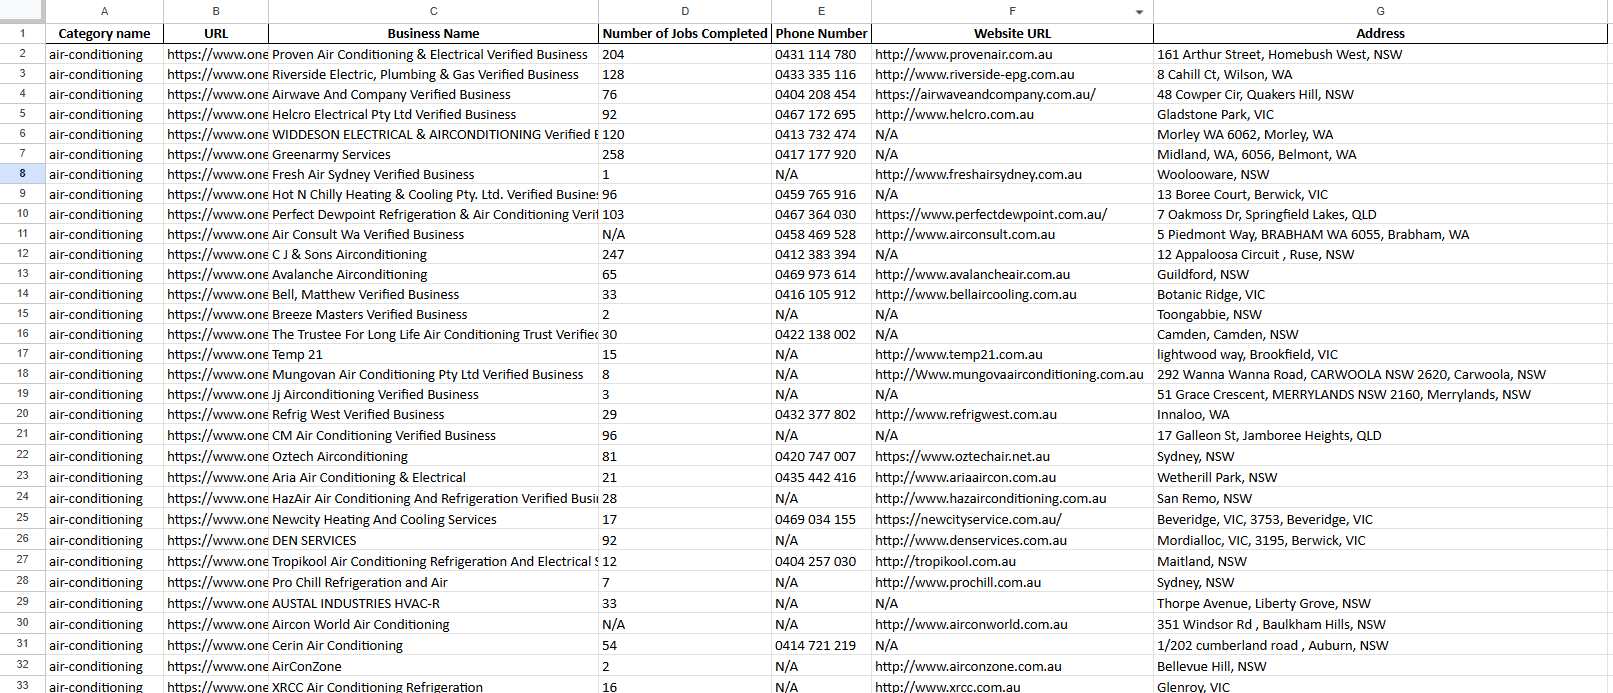This screenshot has width=1613, height=693.
Task: Select row 33 header
Action: [x=22, y=686]
